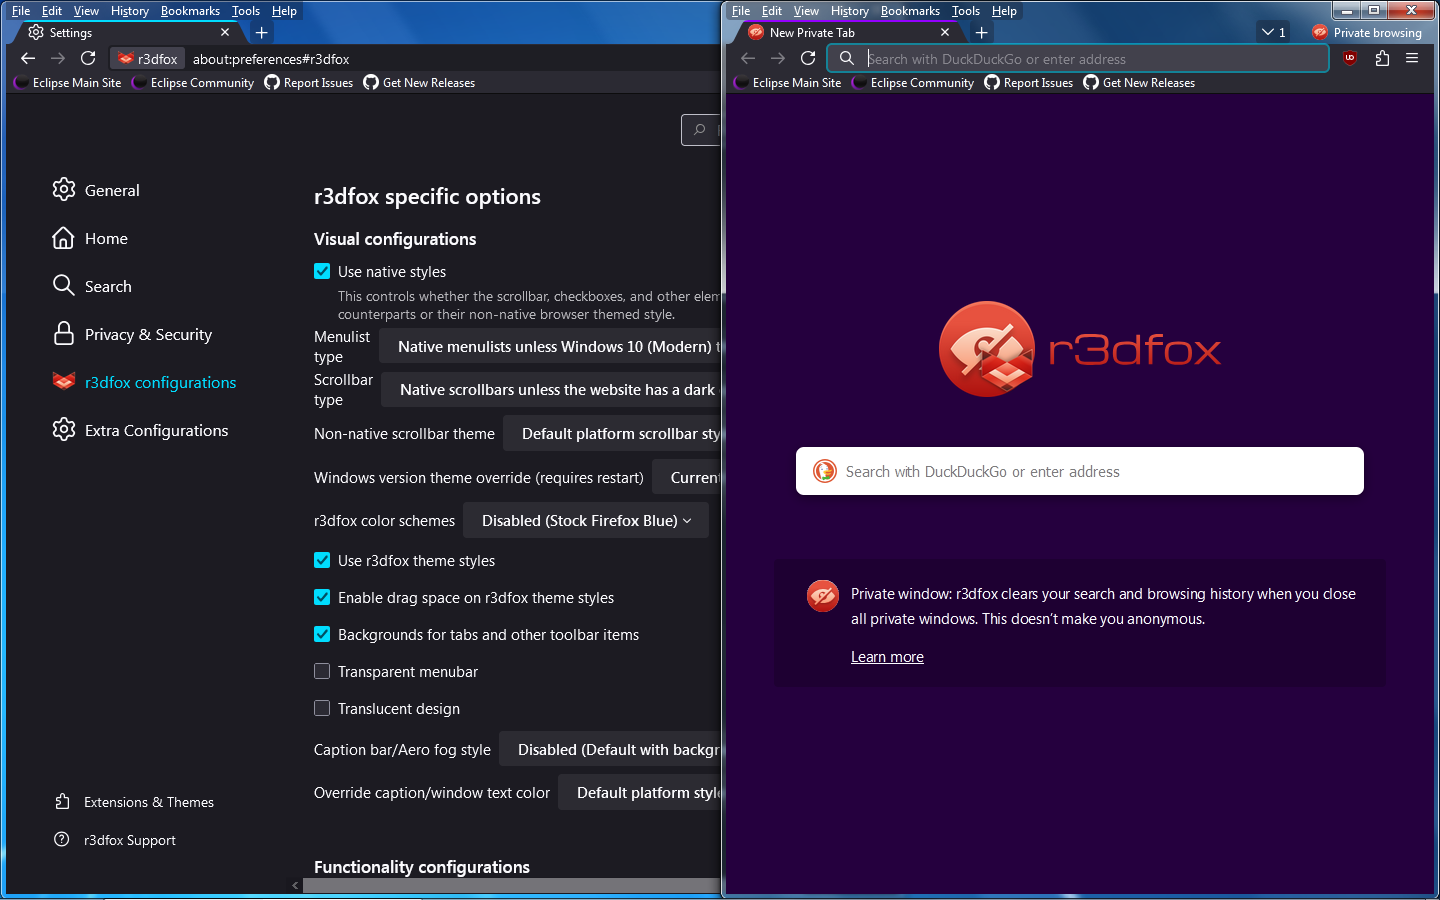The width and height of the screenshot is (1440, 900).
Task: Expand the list all tabs dropdown
Action: (x=1273, y=33)
